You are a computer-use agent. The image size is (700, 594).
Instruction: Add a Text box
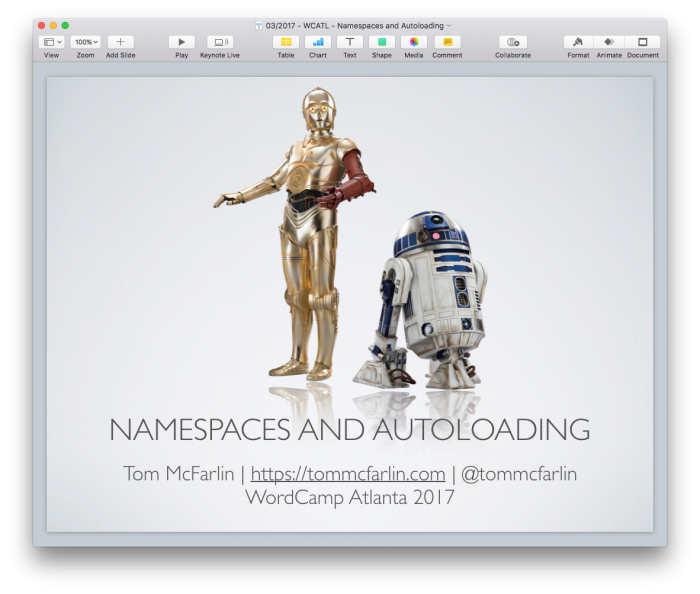click(350, 42)
